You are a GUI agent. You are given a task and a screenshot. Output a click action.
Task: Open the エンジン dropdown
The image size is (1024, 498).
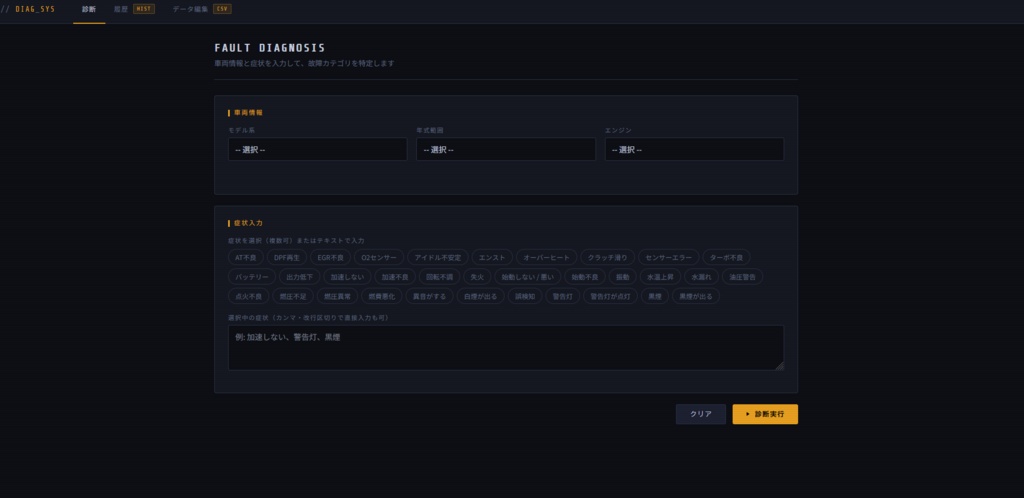pyautogui.click(x=694, y=149)
